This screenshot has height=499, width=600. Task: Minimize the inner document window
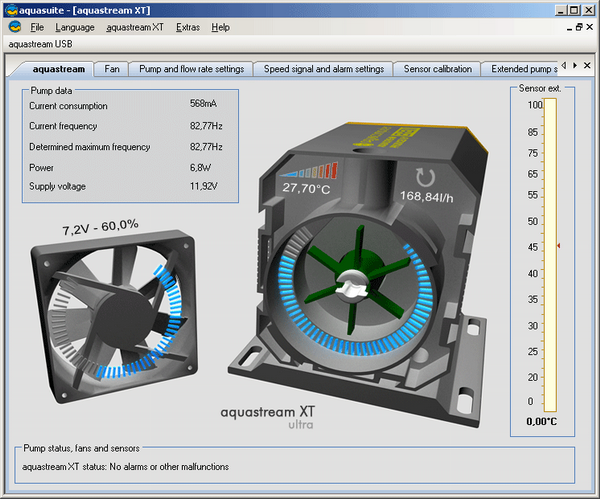pyautogui.click(x=569, y=28)
